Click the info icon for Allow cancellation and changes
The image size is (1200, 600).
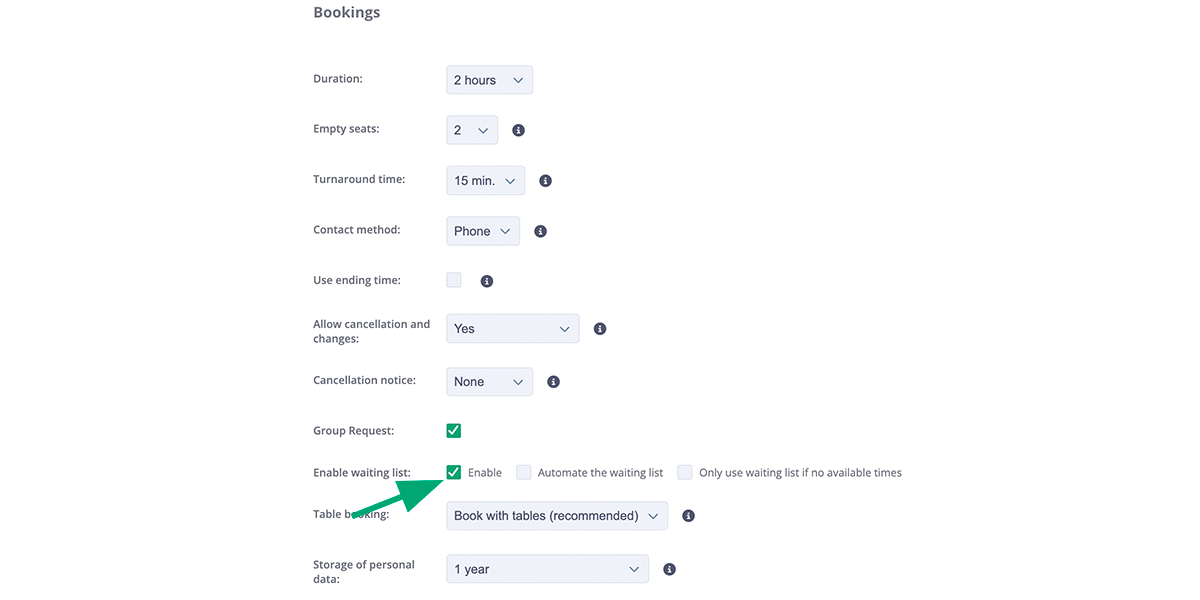pyautogui.click(x=599, y=328)
